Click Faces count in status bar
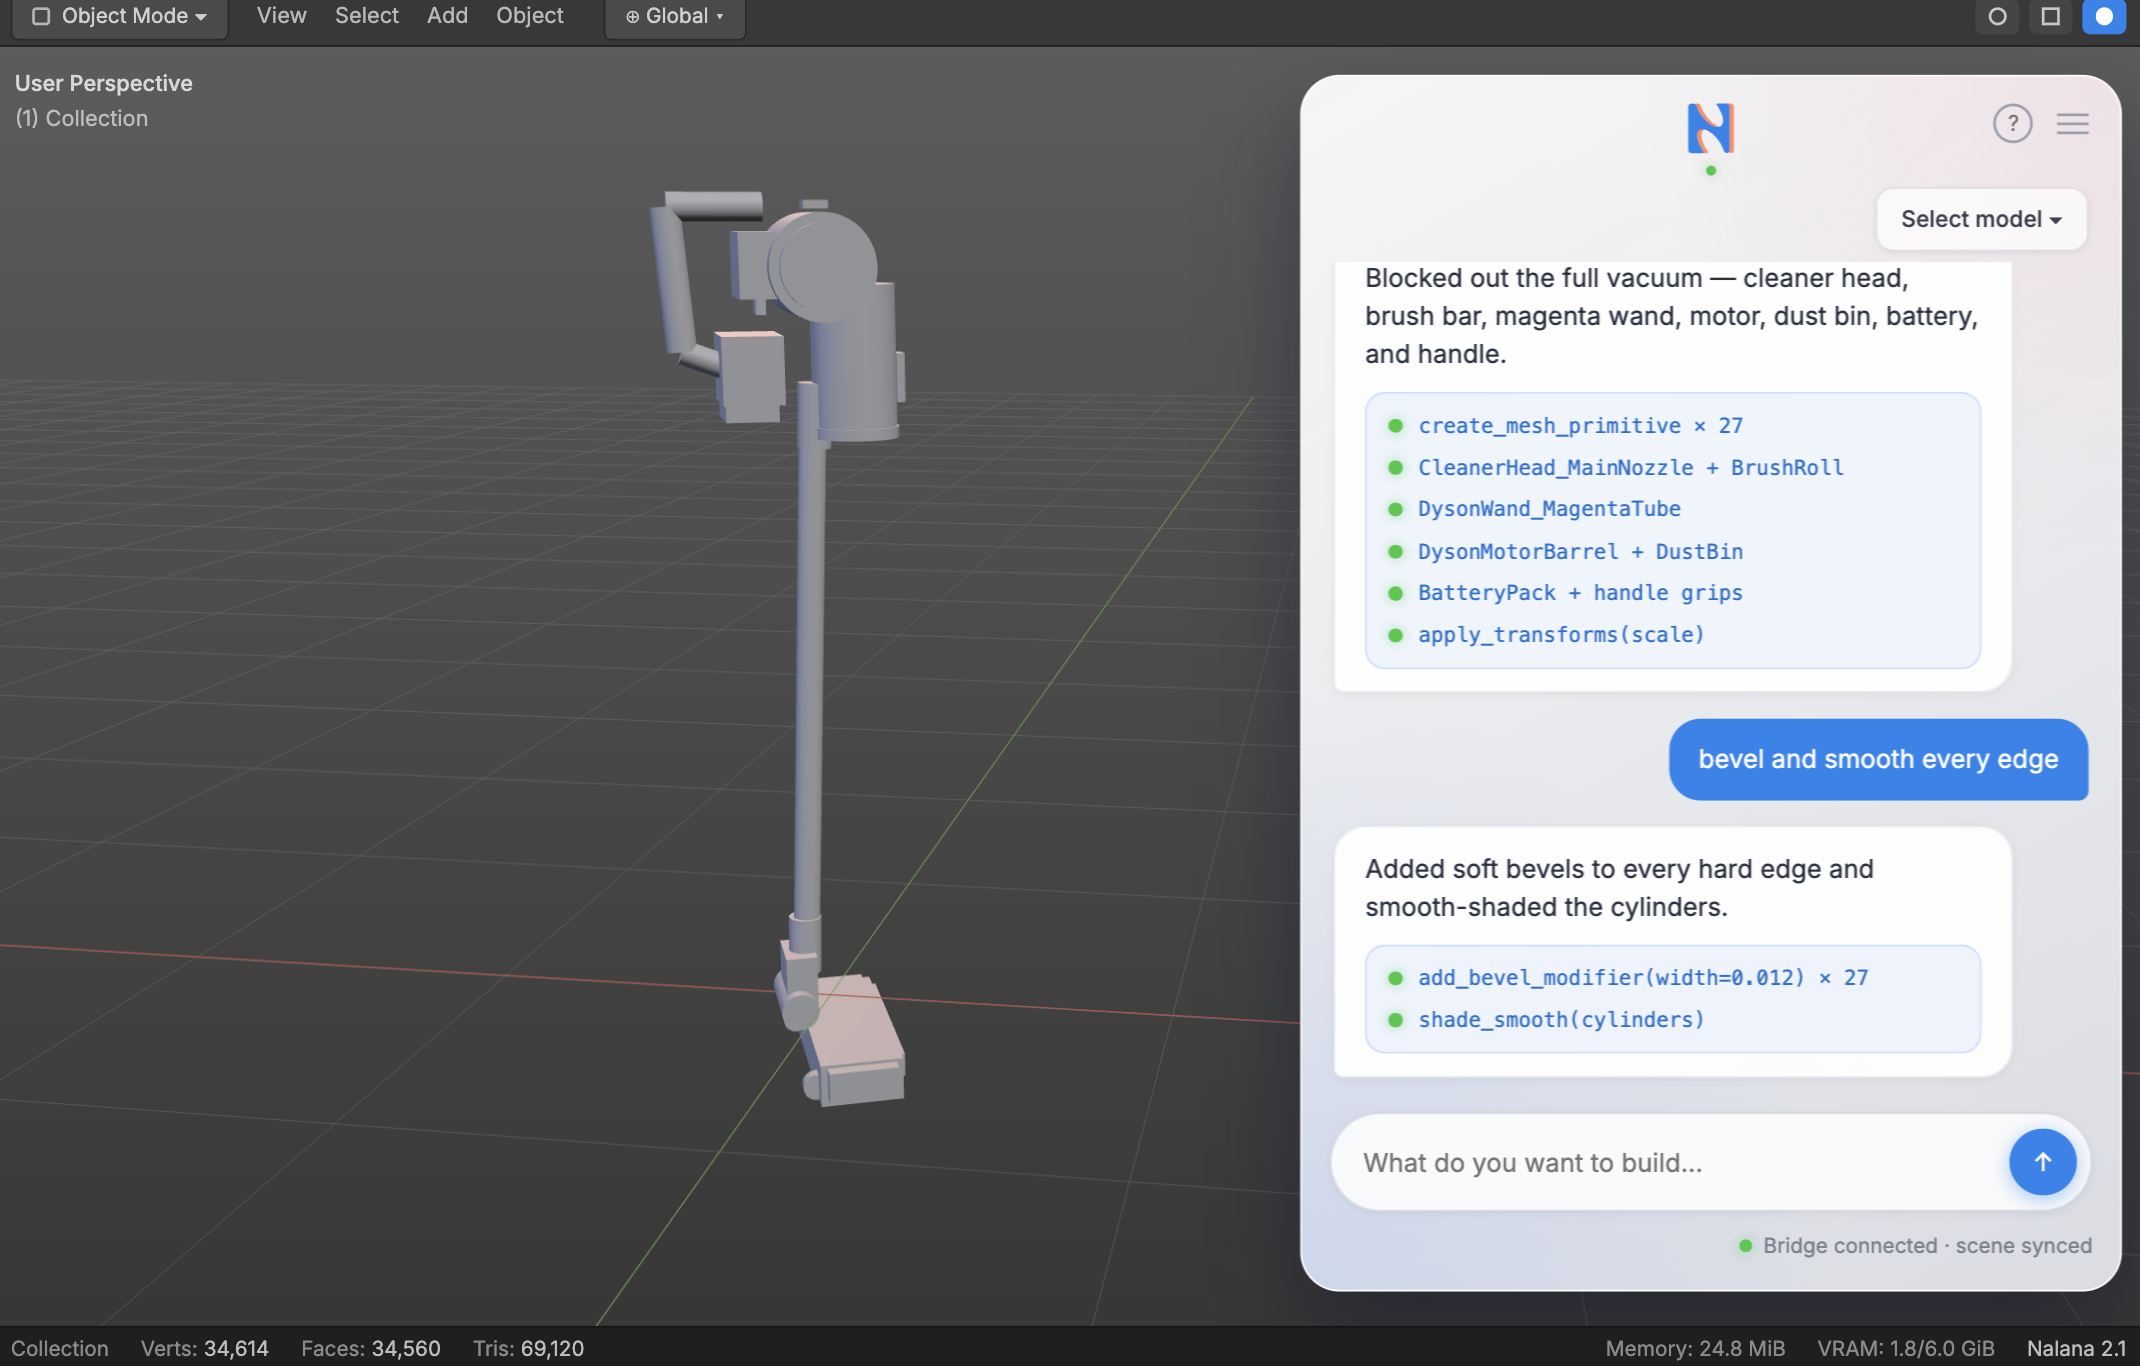2140x1366 pixels. [x=370, y=1348]
